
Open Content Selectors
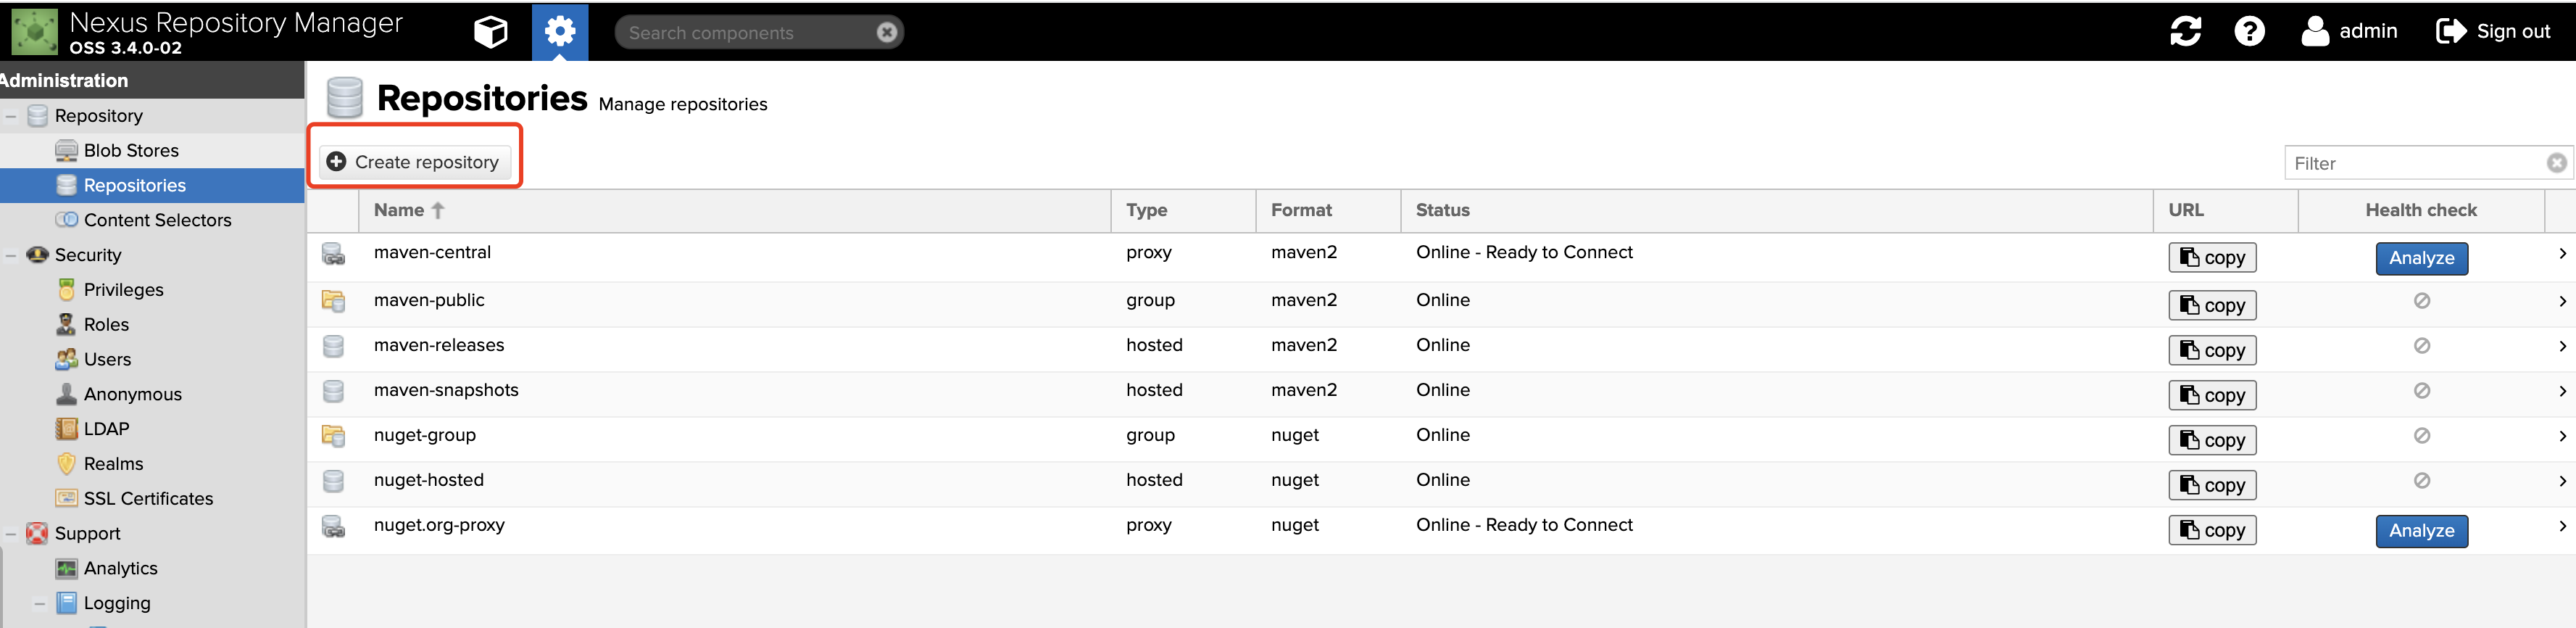pyautogui.click(x=157, y=220)
